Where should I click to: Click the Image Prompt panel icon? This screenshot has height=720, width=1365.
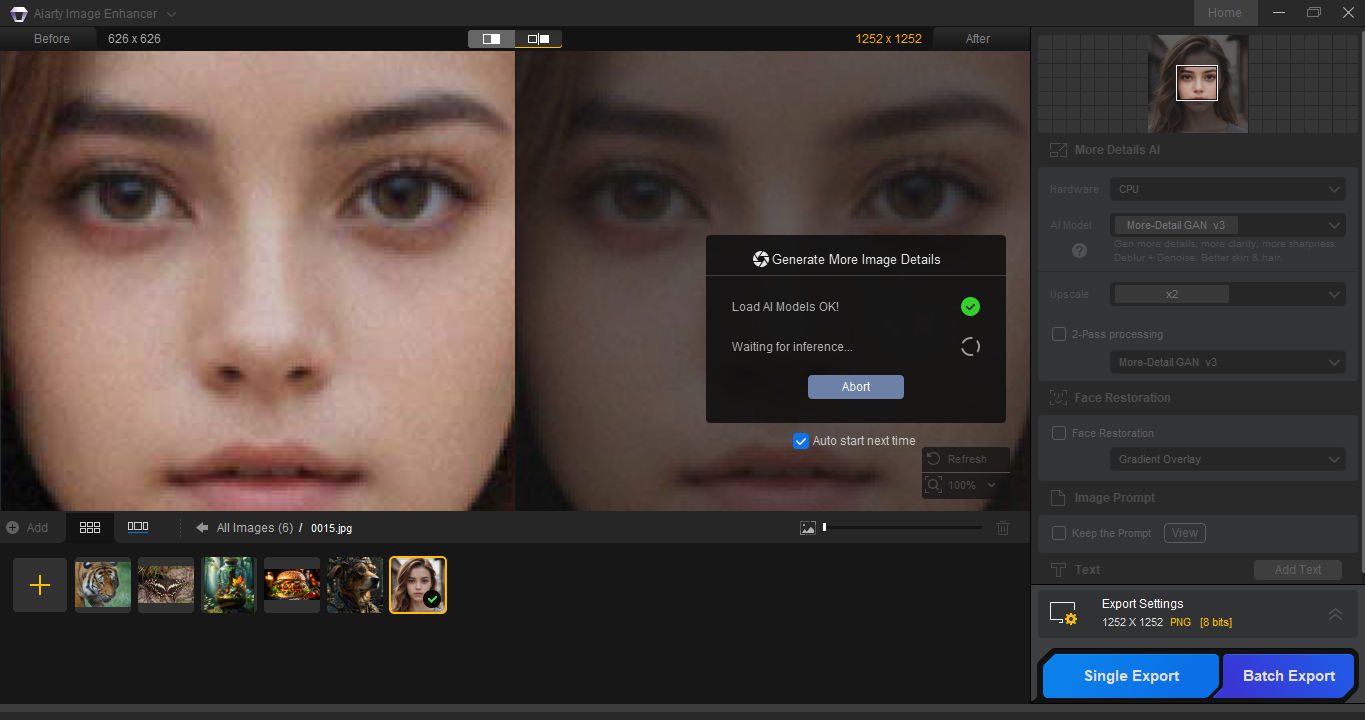(x=1058, y=497)
